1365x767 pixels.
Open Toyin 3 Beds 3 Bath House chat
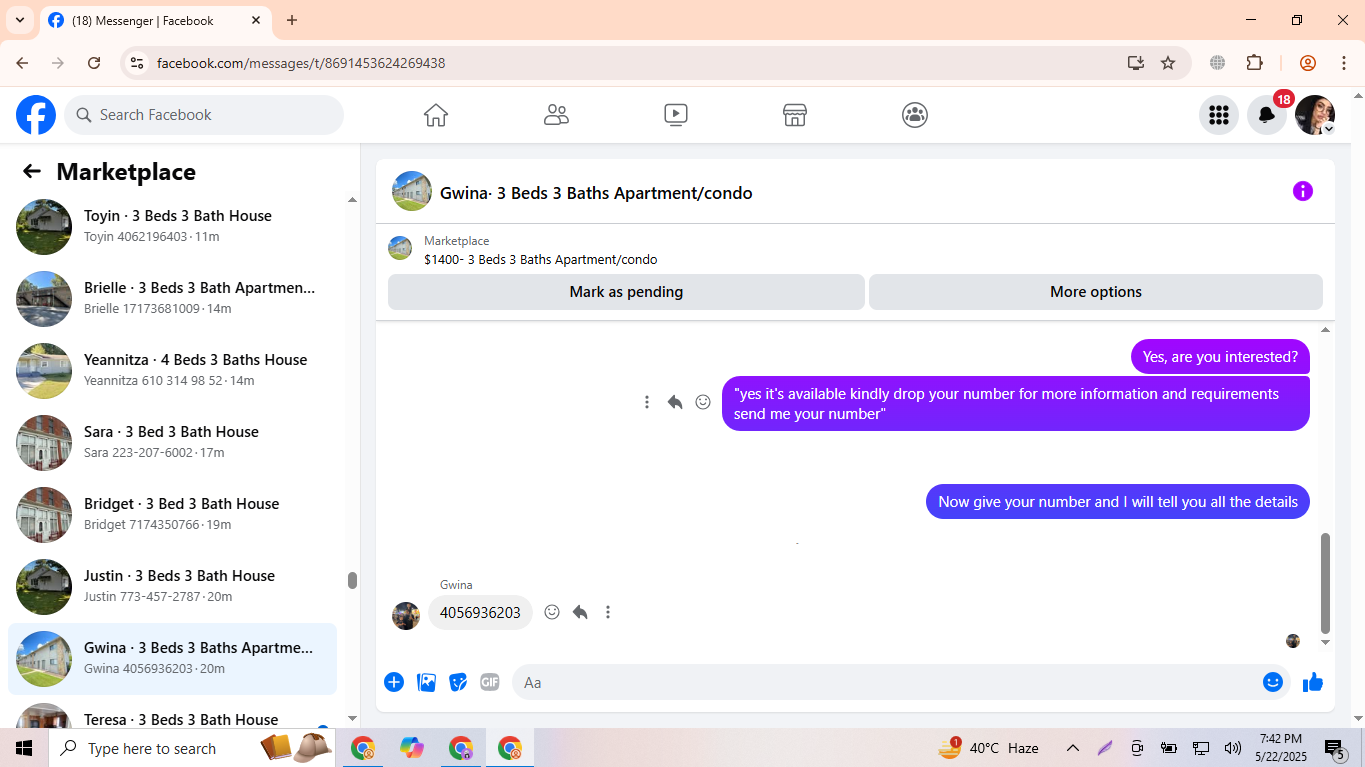click(172, 227)
